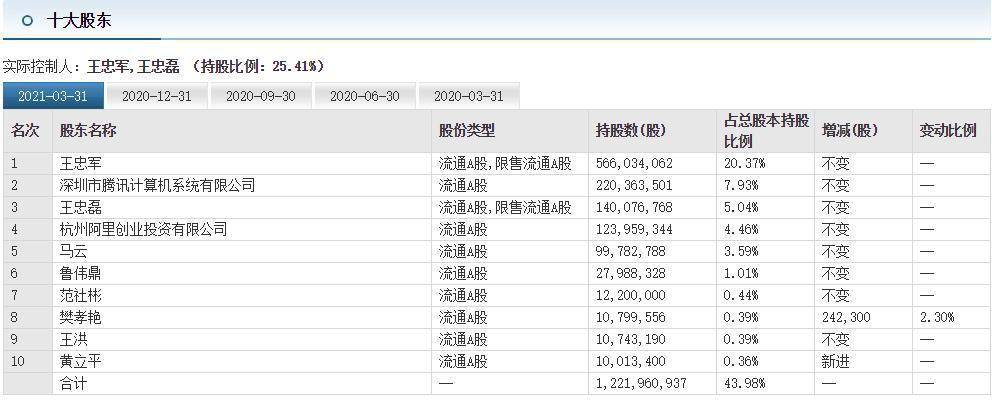Select shareholder 鲁伟鼎

click(80, 273)
